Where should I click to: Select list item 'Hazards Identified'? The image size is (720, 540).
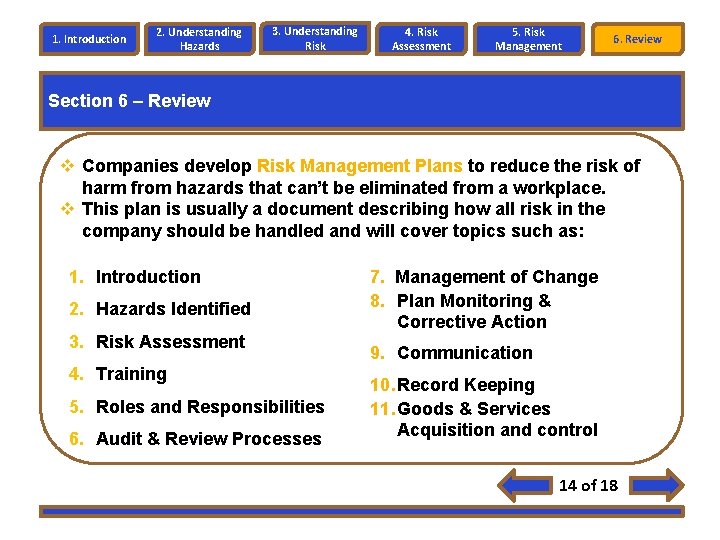click(x=173, y=309)
